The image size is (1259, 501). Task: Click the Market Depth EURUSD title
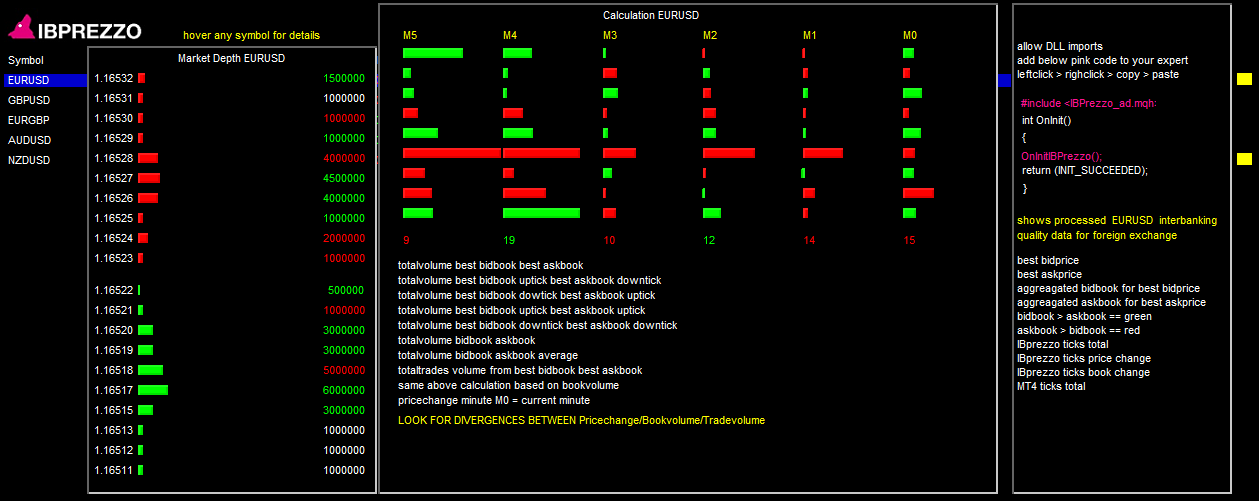[231, 58]
